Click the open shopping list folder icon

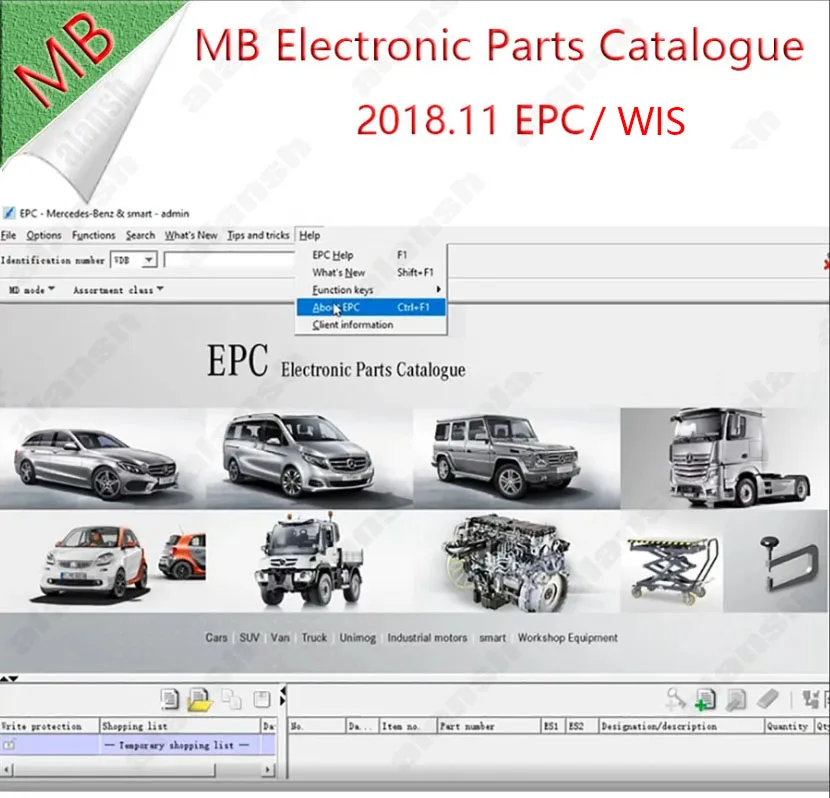199,700
